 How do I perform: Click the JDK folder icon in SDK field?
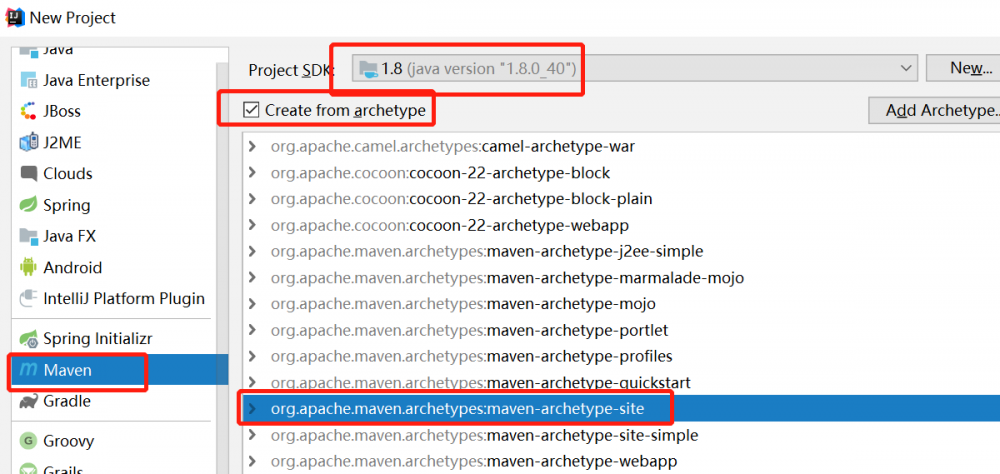point(367,68)
